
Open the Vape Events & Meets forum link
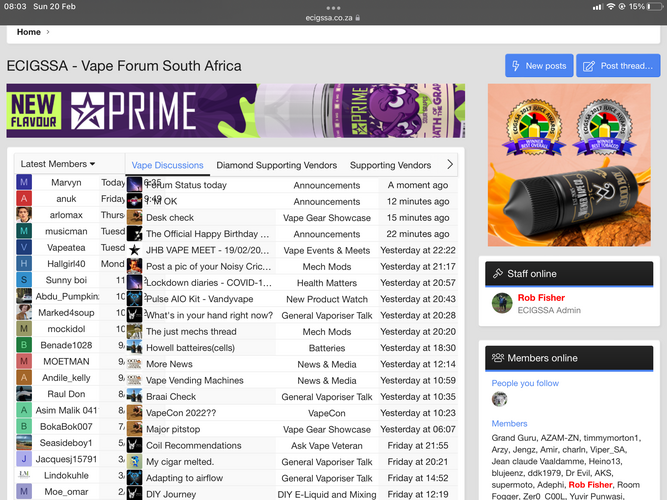coord(327,251)
